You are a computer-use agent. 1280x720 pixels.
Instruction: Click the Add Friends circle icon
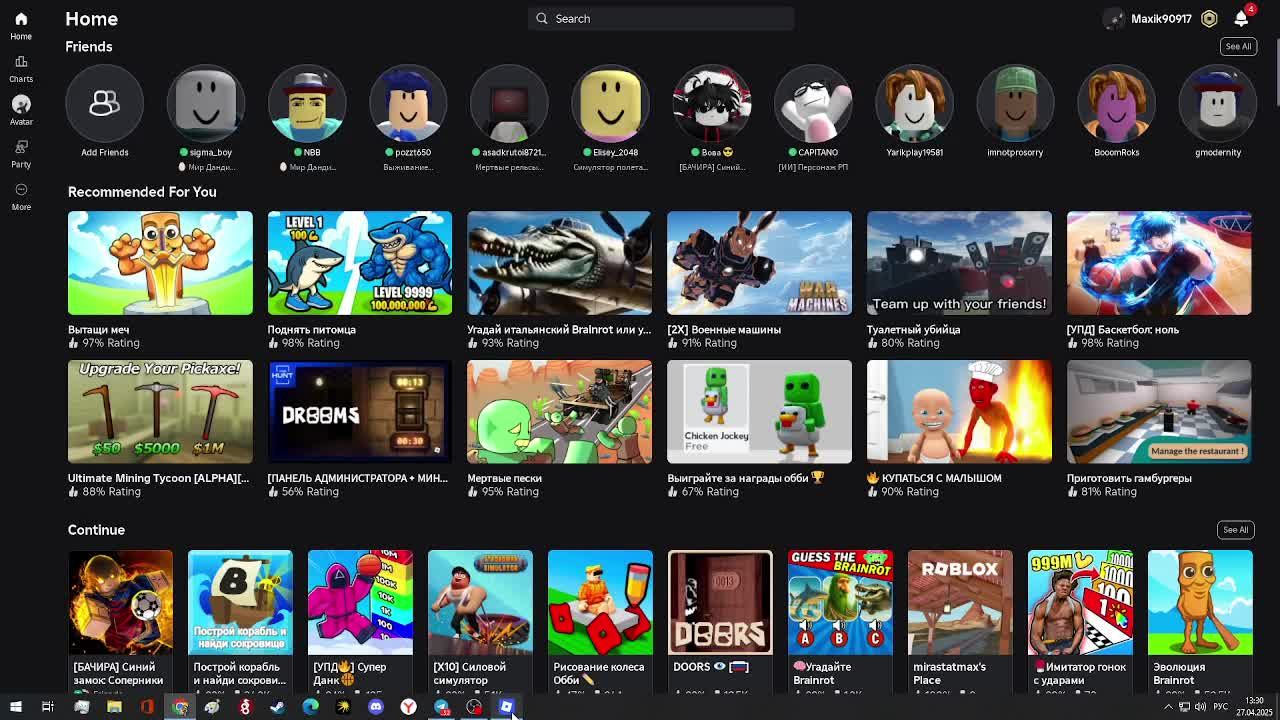pyautogui.click(x=104, y=104)
